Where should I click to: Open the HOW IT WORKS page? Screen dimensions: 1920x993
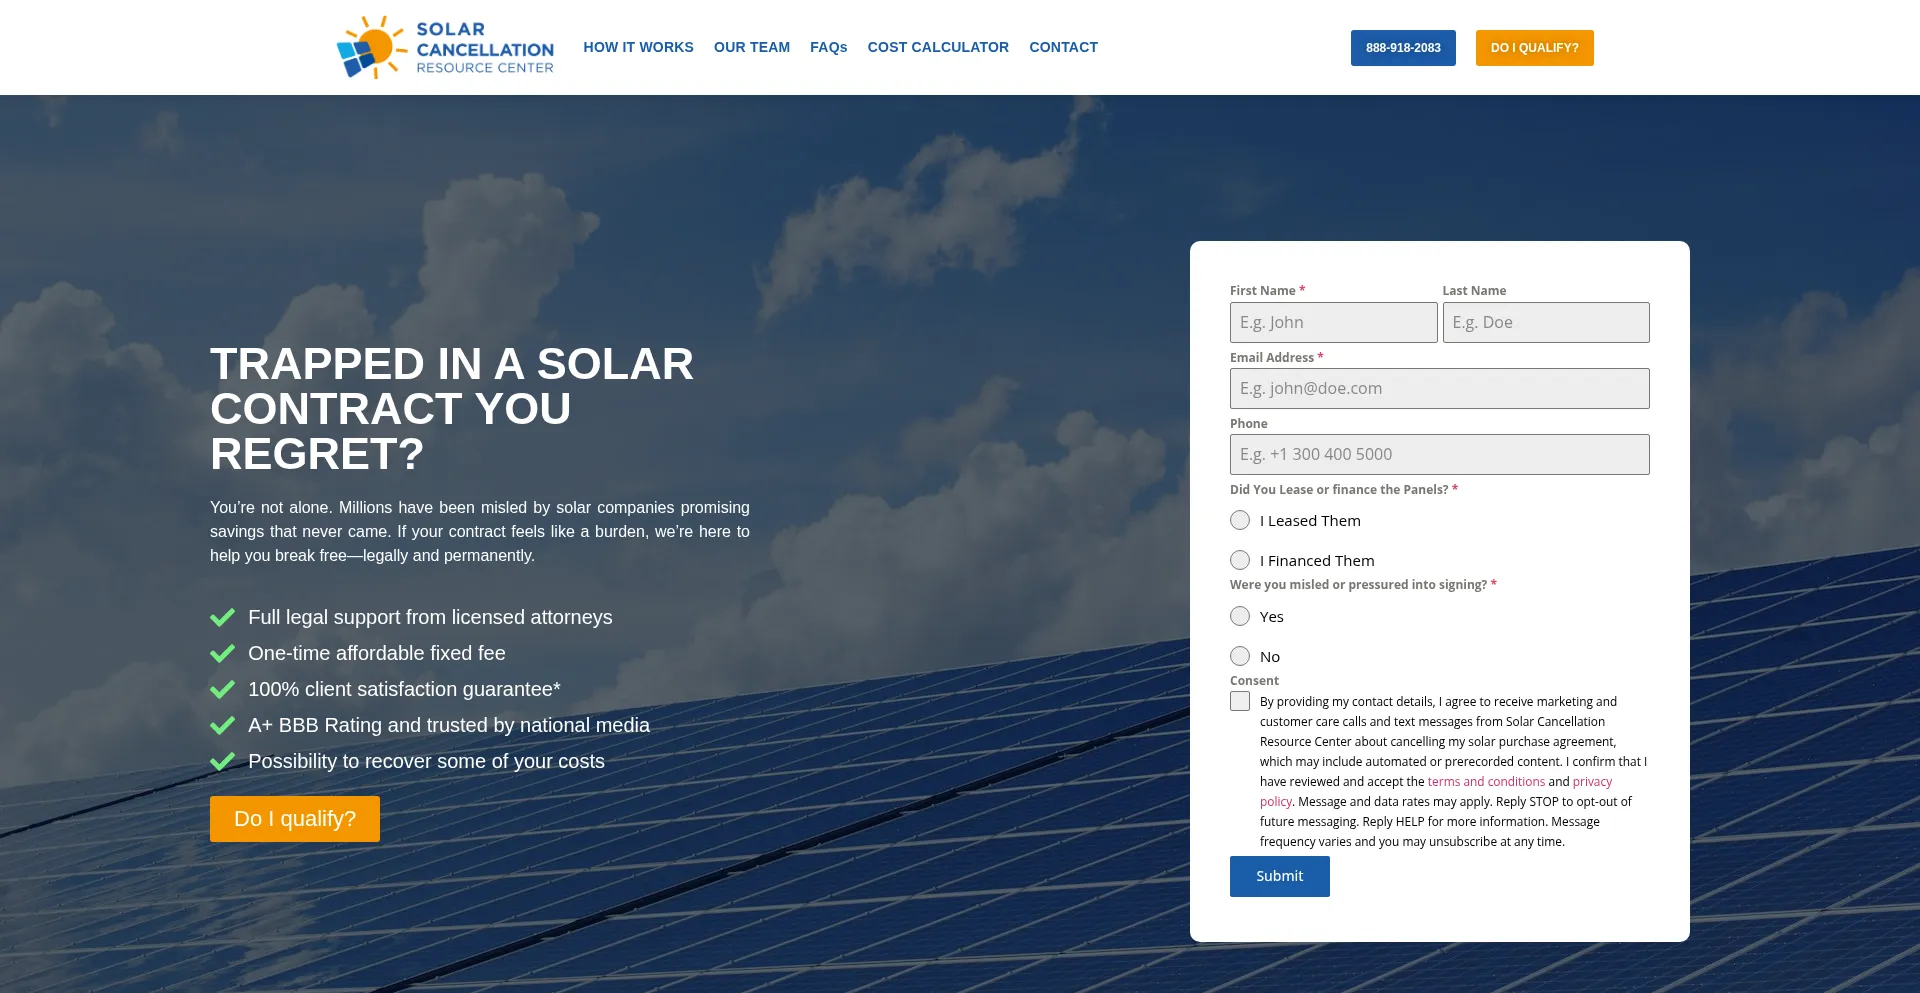point(638,47)
